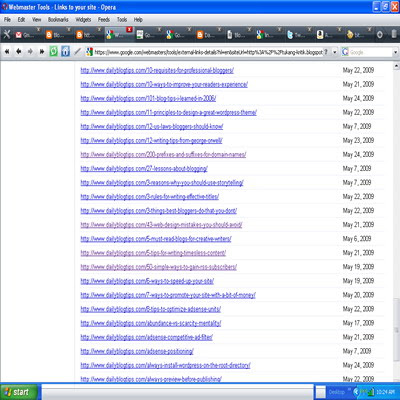Expand the Google search engine dropdown arrow

(x=396, y=52)
